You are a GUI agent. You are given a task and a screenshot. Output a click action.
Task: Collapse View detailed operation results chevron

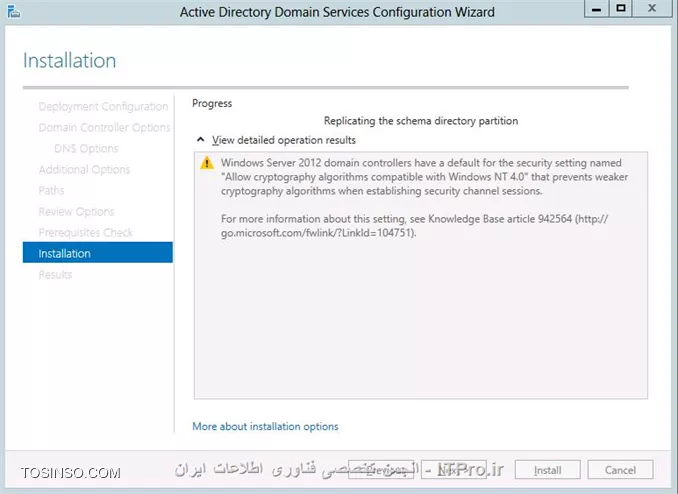(200, 140)
